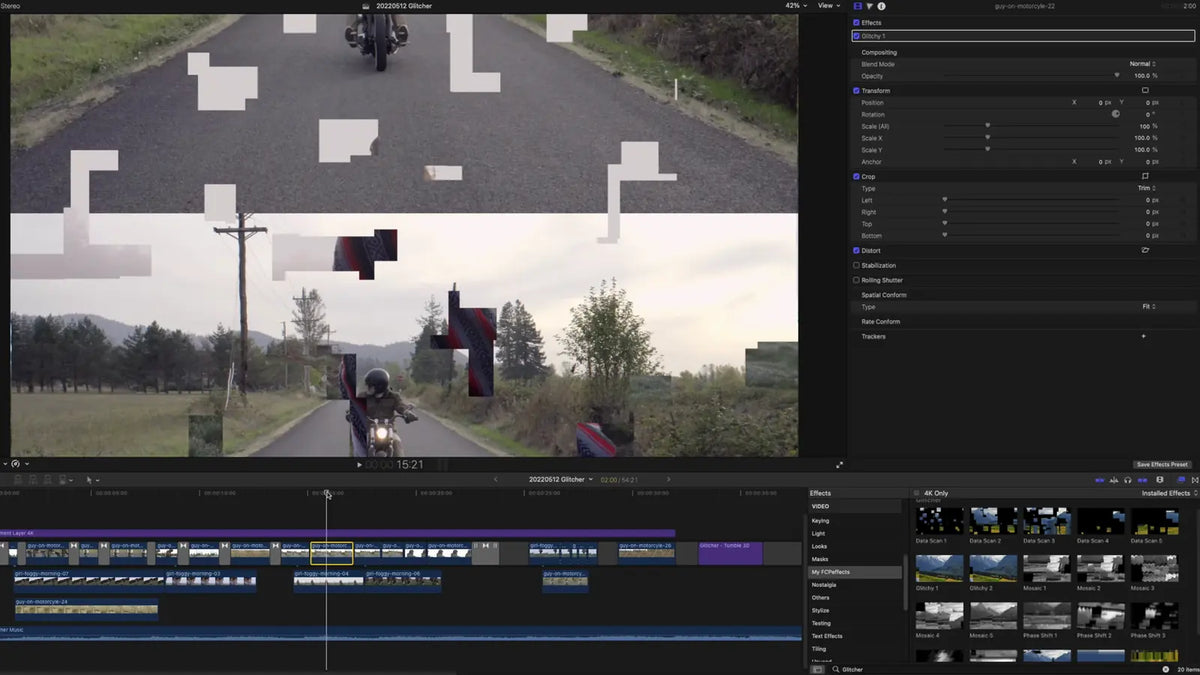Image resolution: width=1200 pixels, height=675 pixels.
Task: Select the Light effects category
Action: click(819, 534)
